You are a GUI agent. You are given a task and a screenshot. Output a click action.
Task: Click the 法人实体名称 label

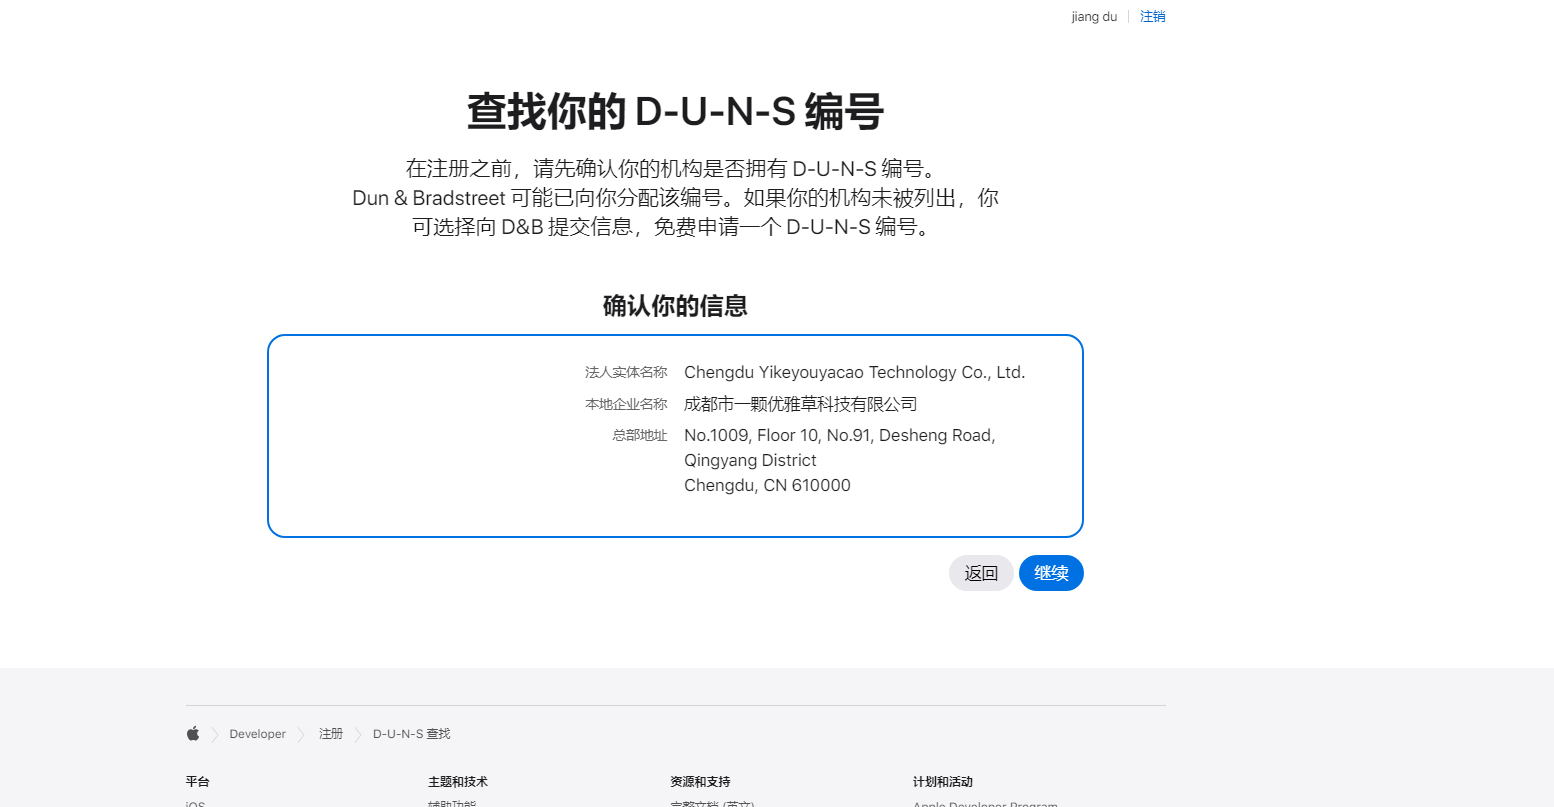[626, 372]
